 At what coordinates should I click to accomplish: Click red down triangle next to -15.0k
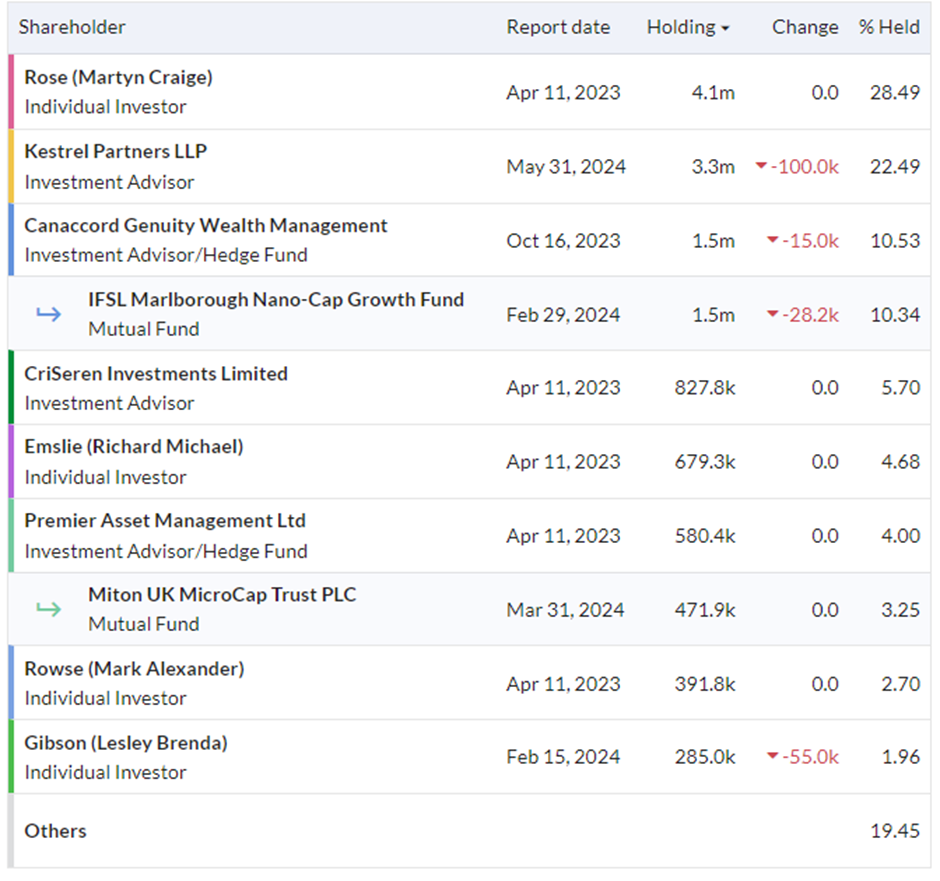point(773,240)
